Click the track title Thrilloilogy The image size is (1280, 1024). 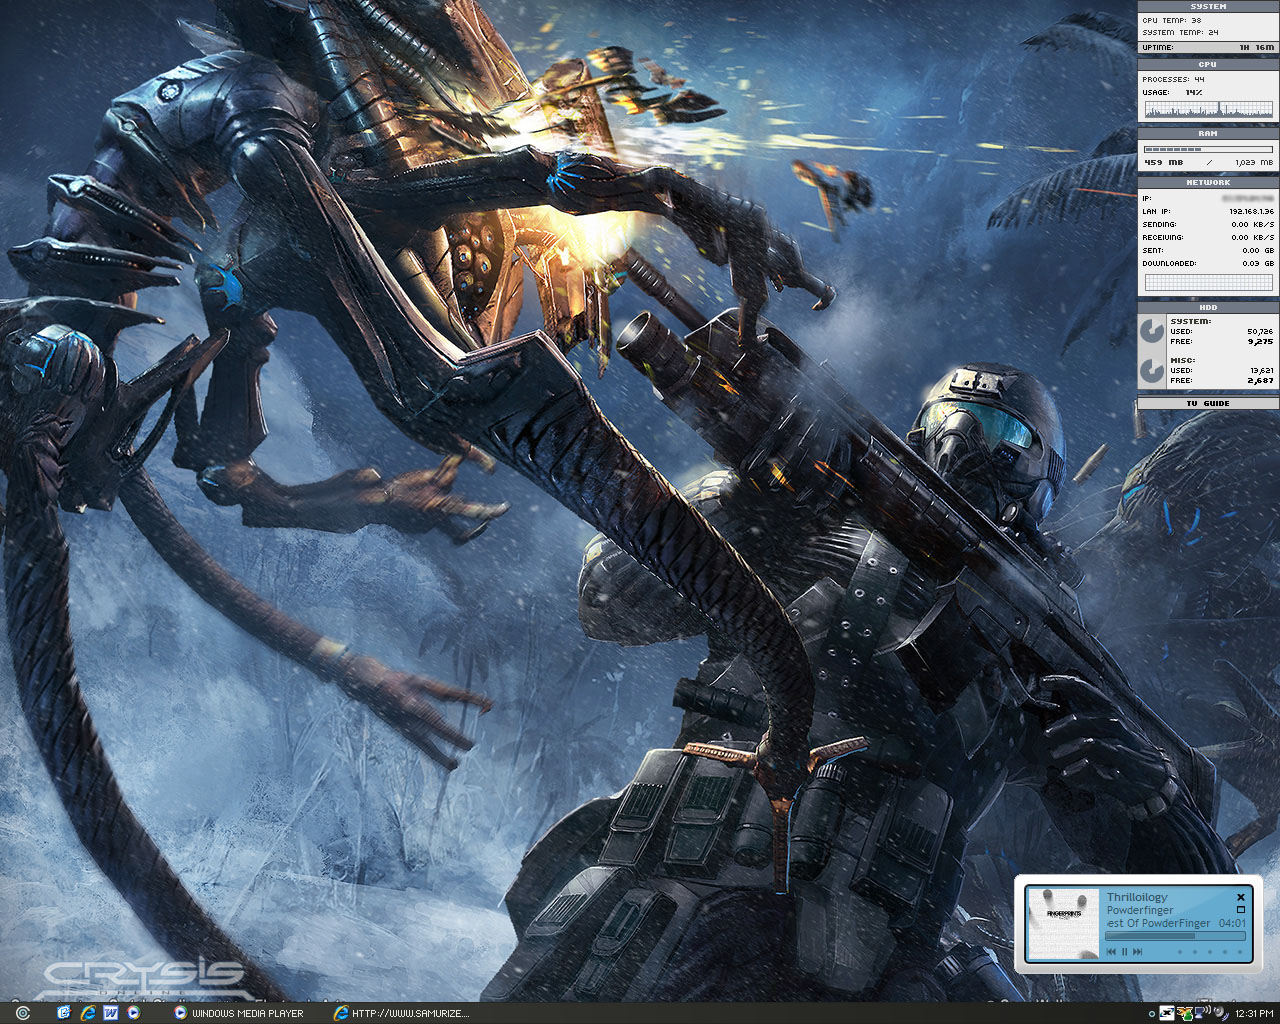coord(1137,897)
